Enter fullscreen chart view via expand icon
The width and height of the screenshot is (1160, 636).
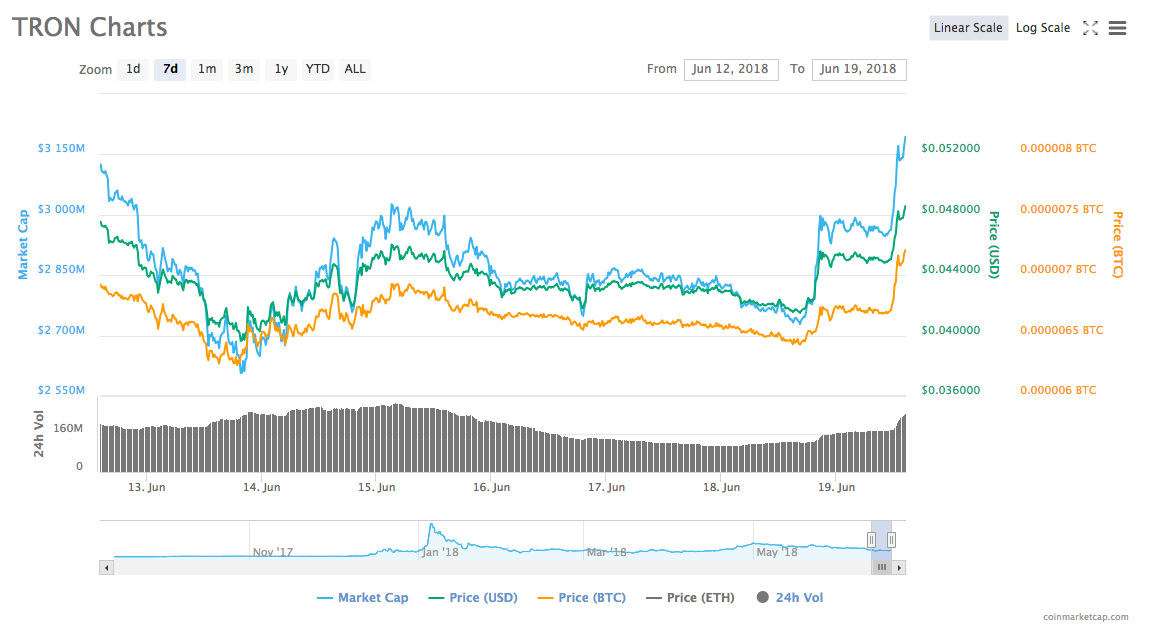click(1092, 28)
